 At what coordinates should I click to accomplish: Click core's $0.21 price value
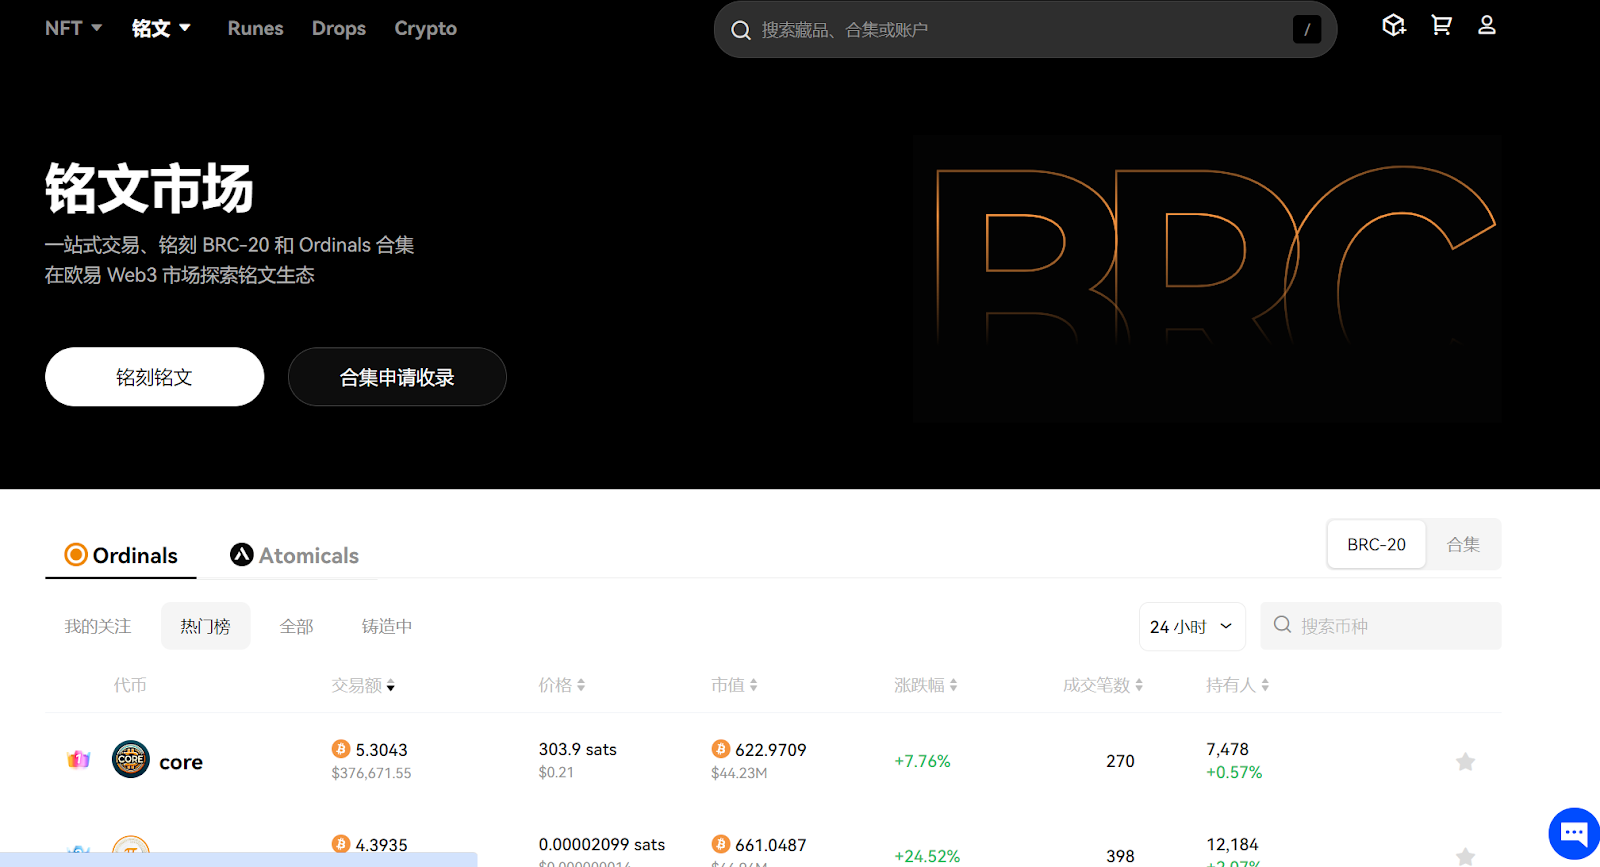tap(556, 772)
